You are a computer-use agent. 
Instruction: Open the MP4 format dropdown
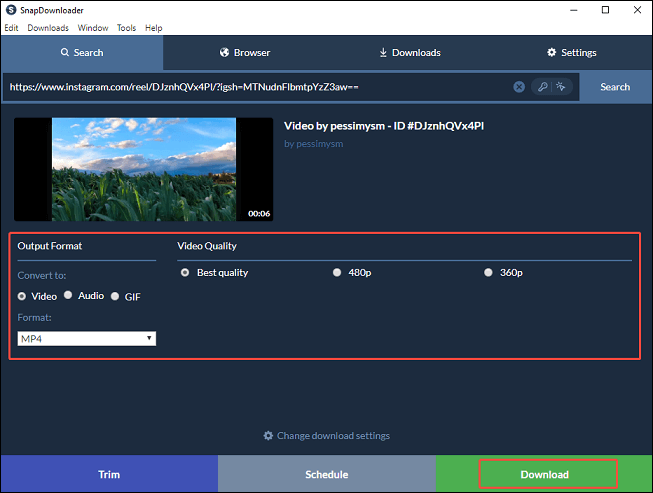coord(87,339)
